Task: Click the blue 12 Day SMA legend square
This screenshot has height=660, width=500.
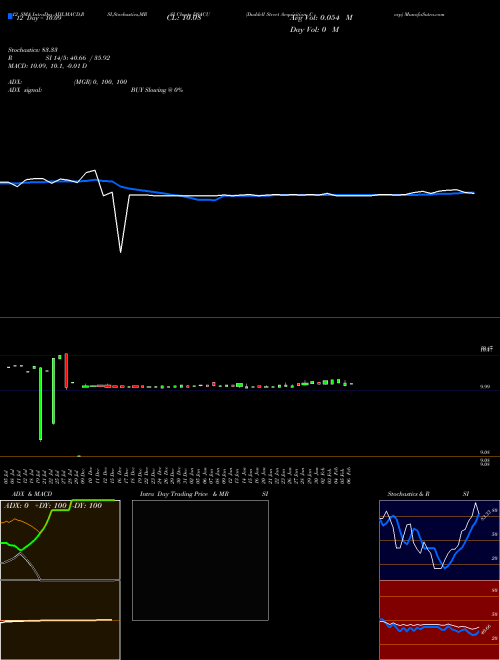Action: (10, 16)
